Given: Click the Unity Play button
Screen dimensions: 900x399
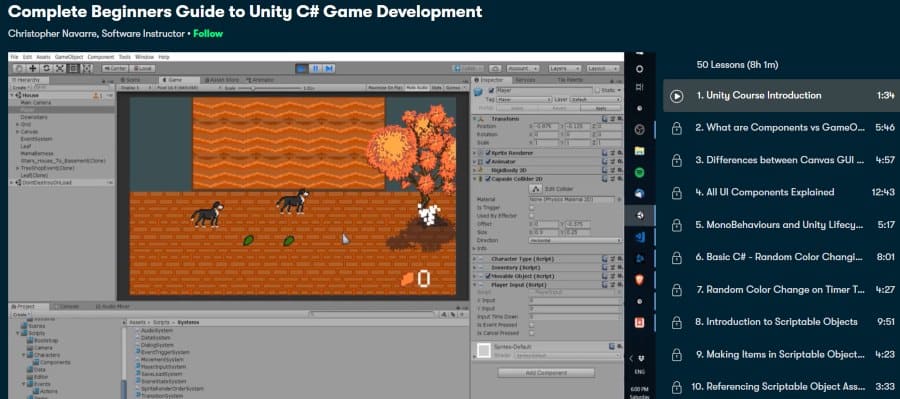Looking at the screenshot, I should point(302,68).
